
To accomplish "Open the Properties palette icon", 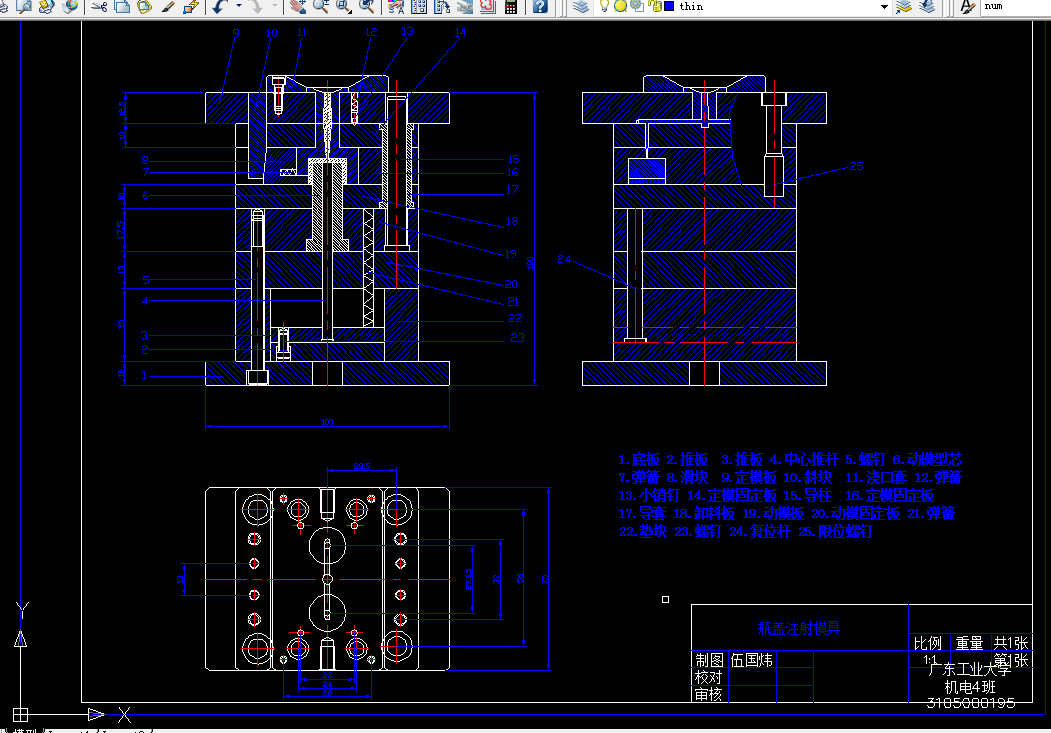I will pyautogui.click(x=396, y=7).
